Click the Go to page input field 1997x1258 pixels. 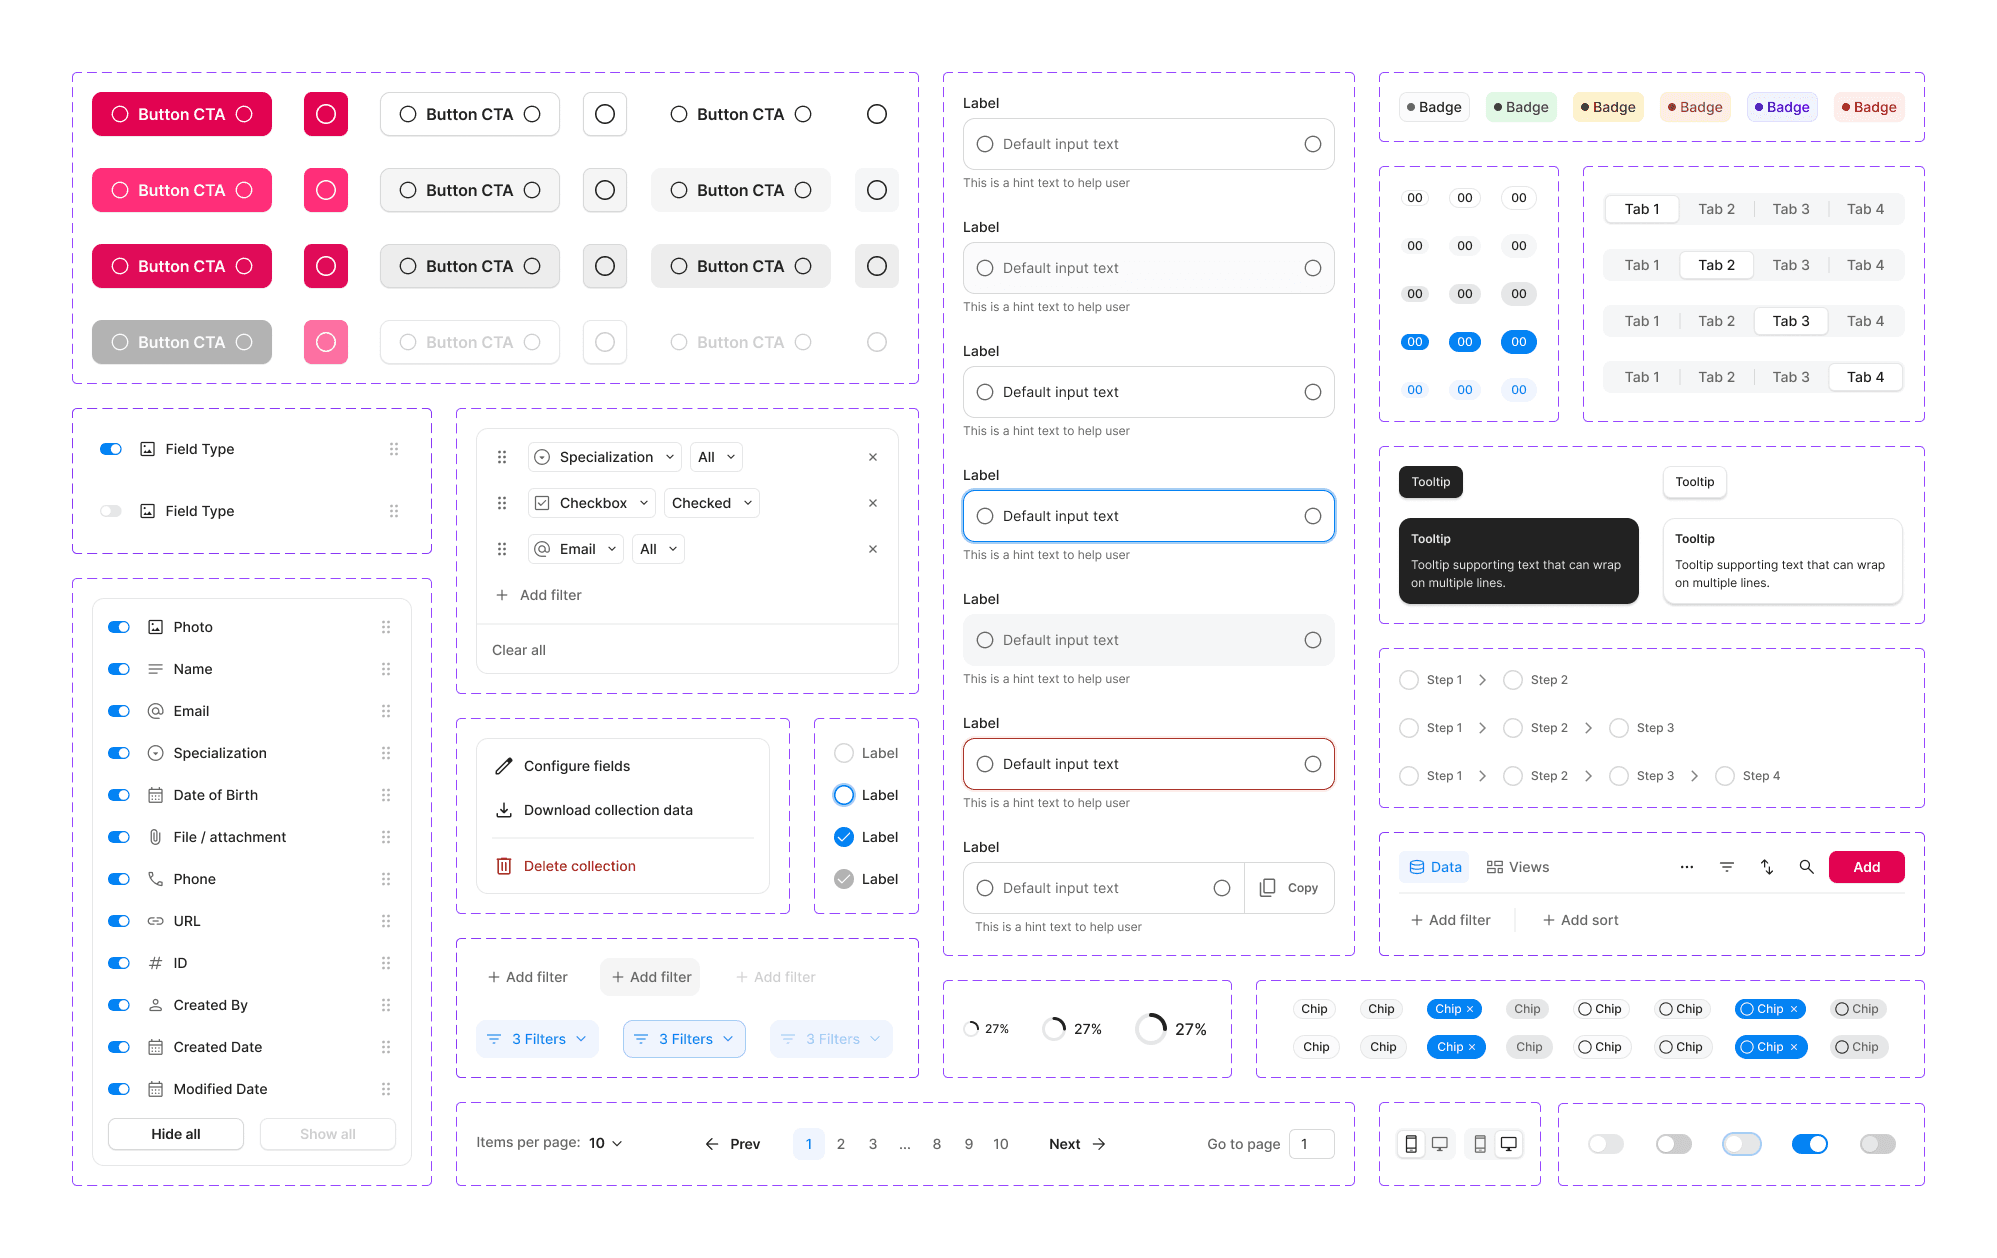(x=1311, y=1144)
